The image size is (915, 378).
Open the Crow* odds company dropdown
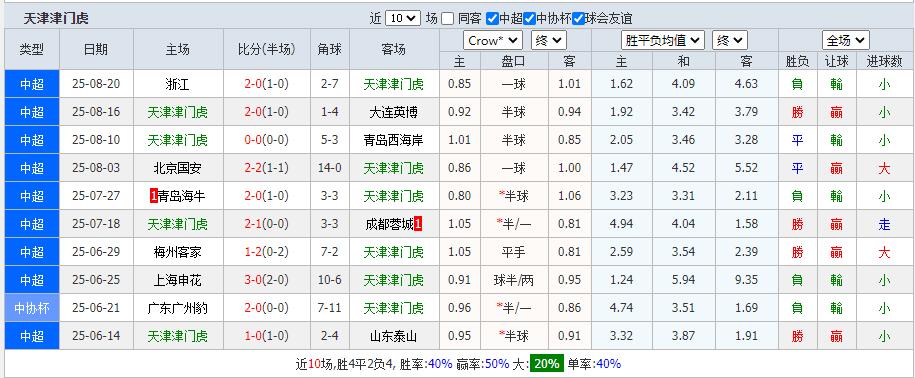[493, 40]
